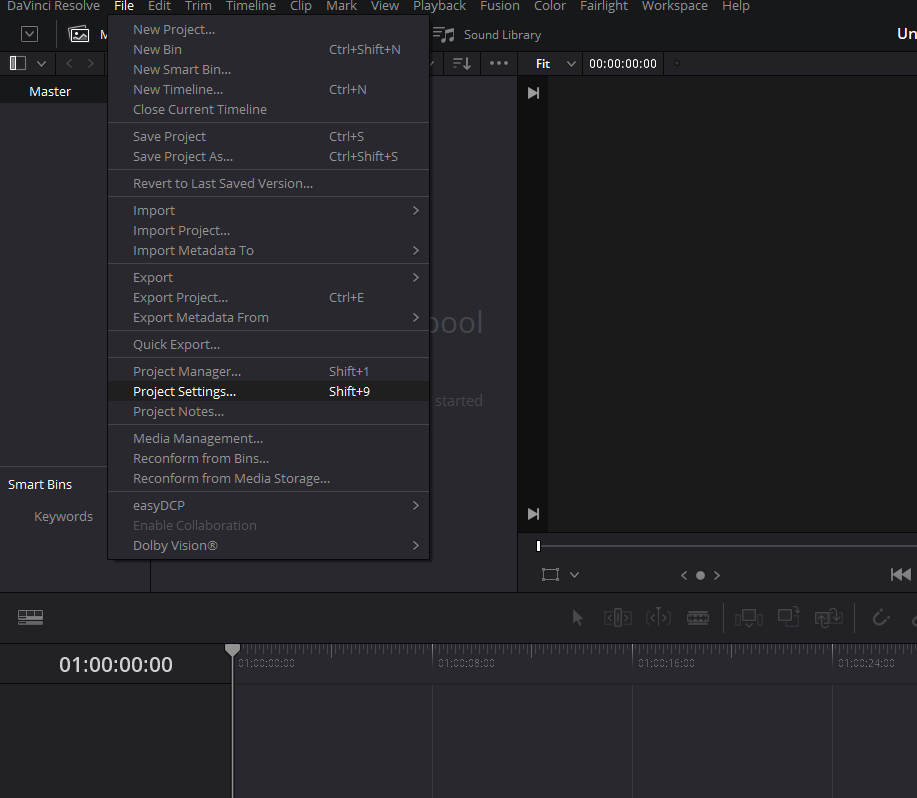Click jog previous arrow under viewer
The height and width of the screenshot is (798, 917).
(x=684, y=575)
